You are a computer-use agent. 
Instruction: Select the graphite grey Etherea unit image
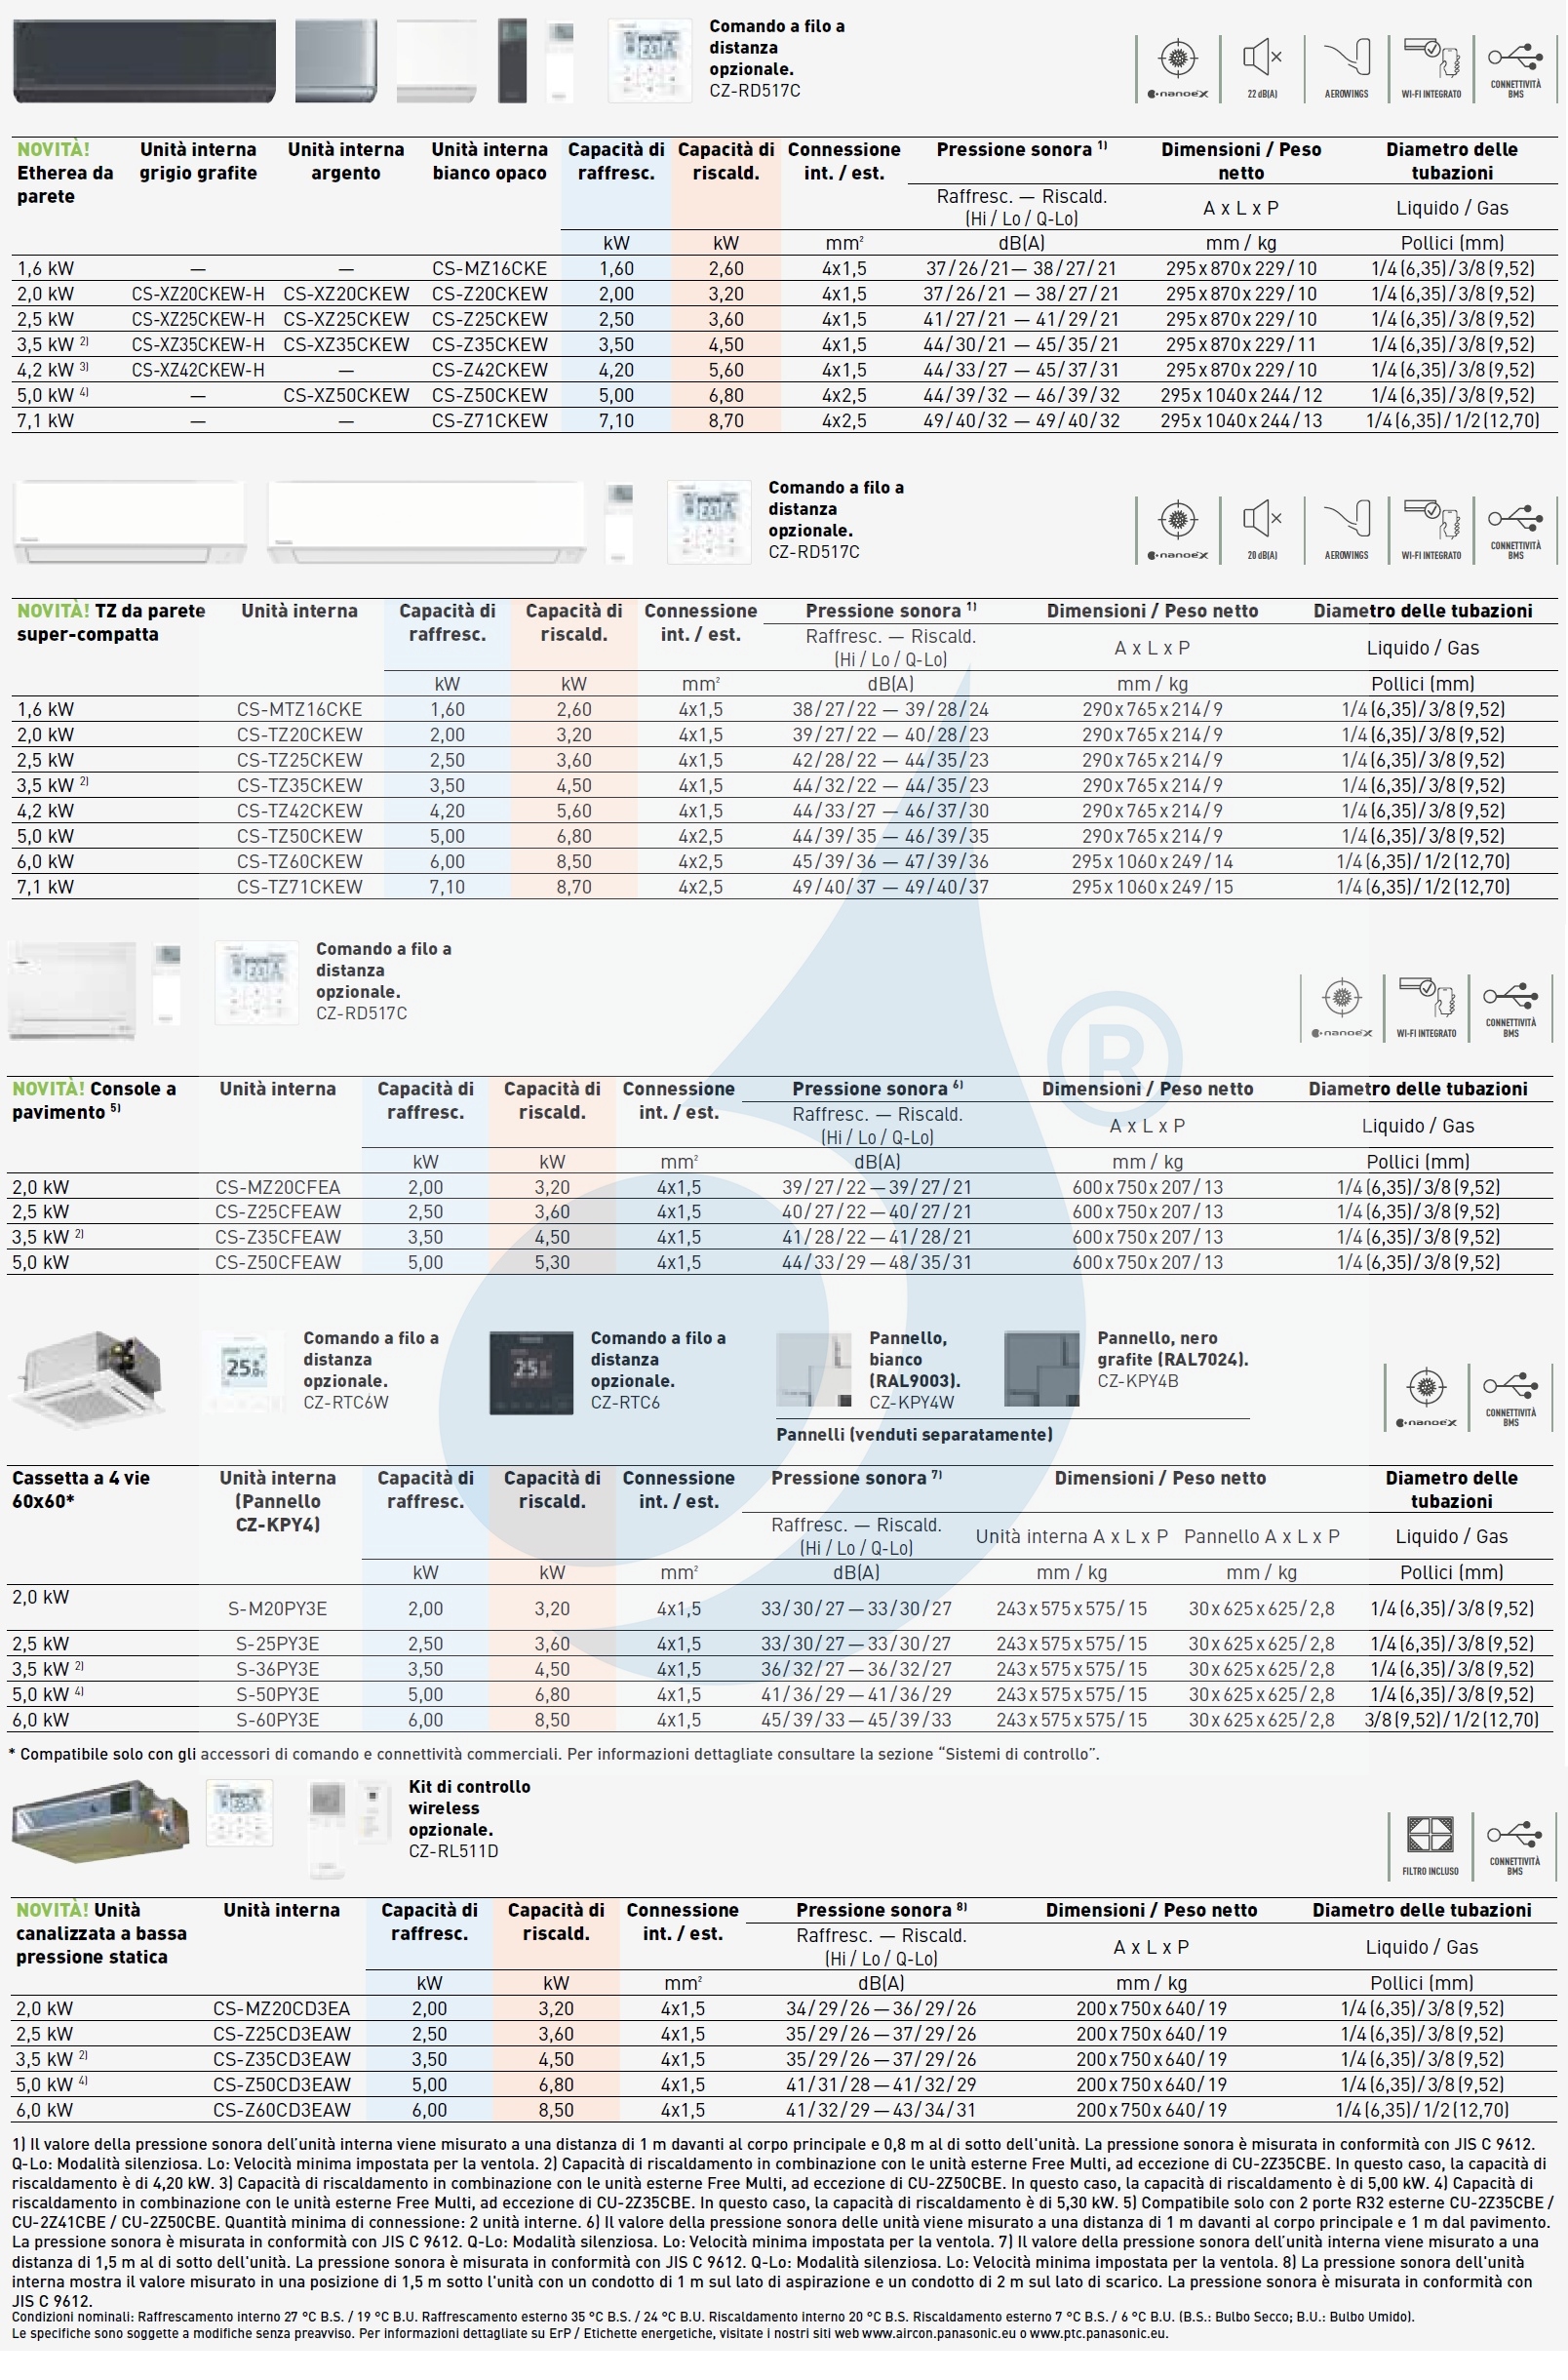pyautogui.click(x=144, y=61)
